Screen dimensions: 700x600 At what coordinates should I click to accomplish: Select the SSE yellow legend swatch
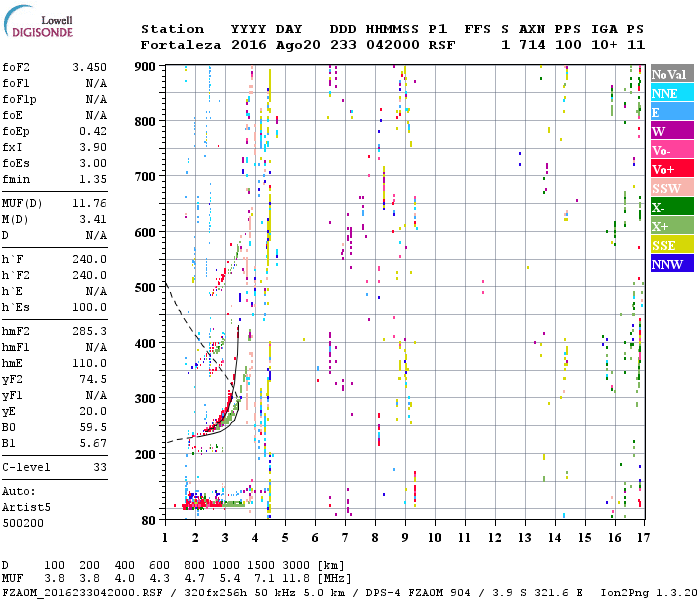coord(672,245)
